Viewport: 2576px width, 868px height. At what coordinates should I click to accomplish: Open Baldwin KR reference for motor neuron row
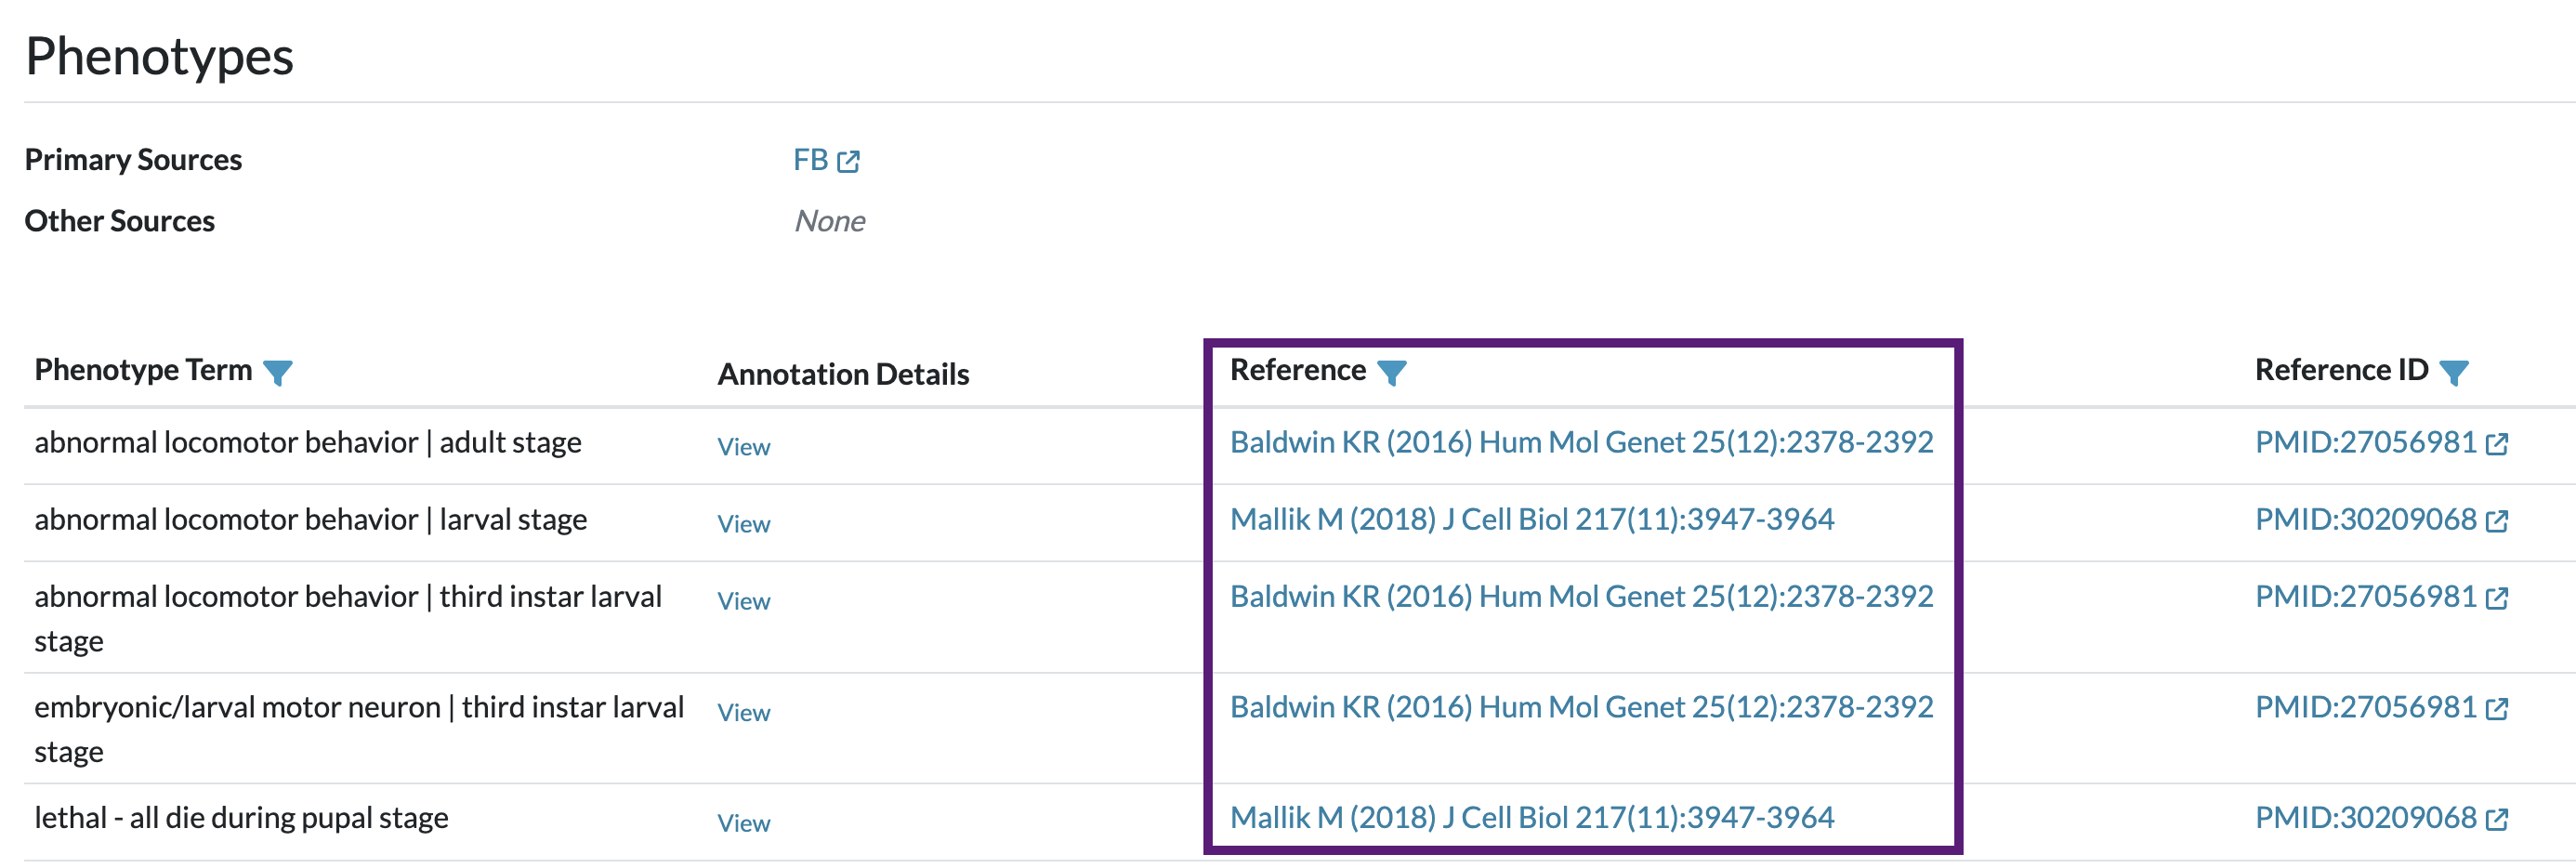tap(1581, 707)
